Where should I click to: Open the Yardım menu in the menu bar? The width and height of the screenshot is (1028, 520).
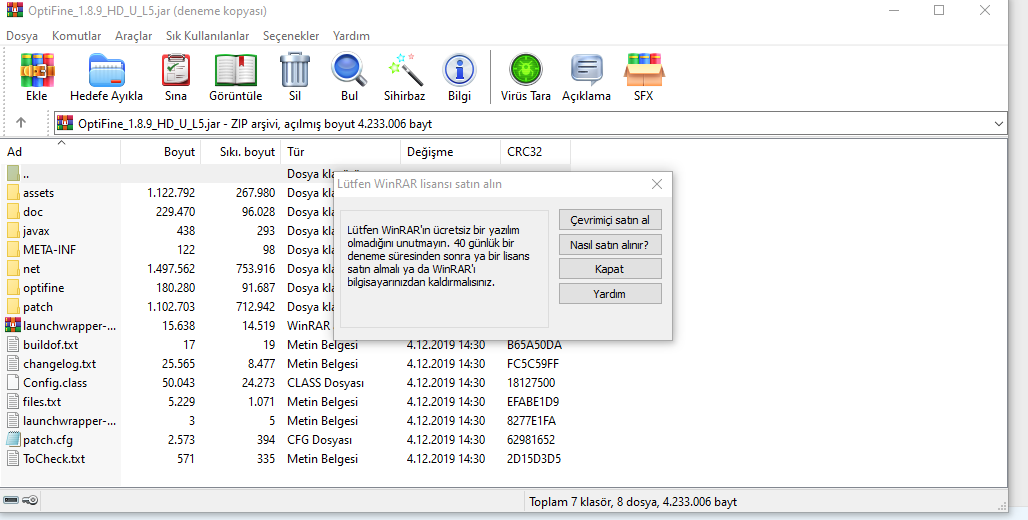pyautogui.click(x=351, y=36)
